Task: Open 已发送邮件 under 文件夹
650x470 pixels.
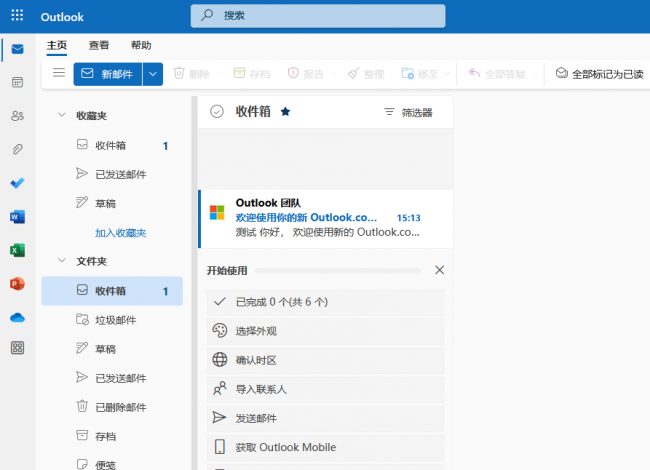Action: [112, 378]
